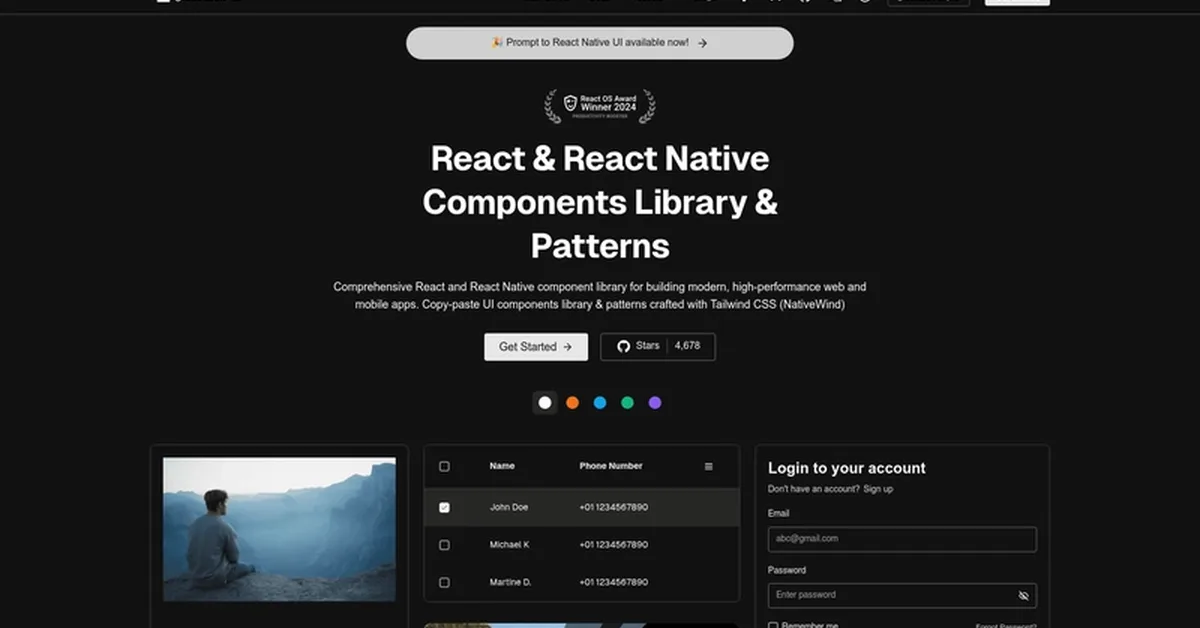Select the purple theme color swatch
1200x628 pixels.
point(655,402)
